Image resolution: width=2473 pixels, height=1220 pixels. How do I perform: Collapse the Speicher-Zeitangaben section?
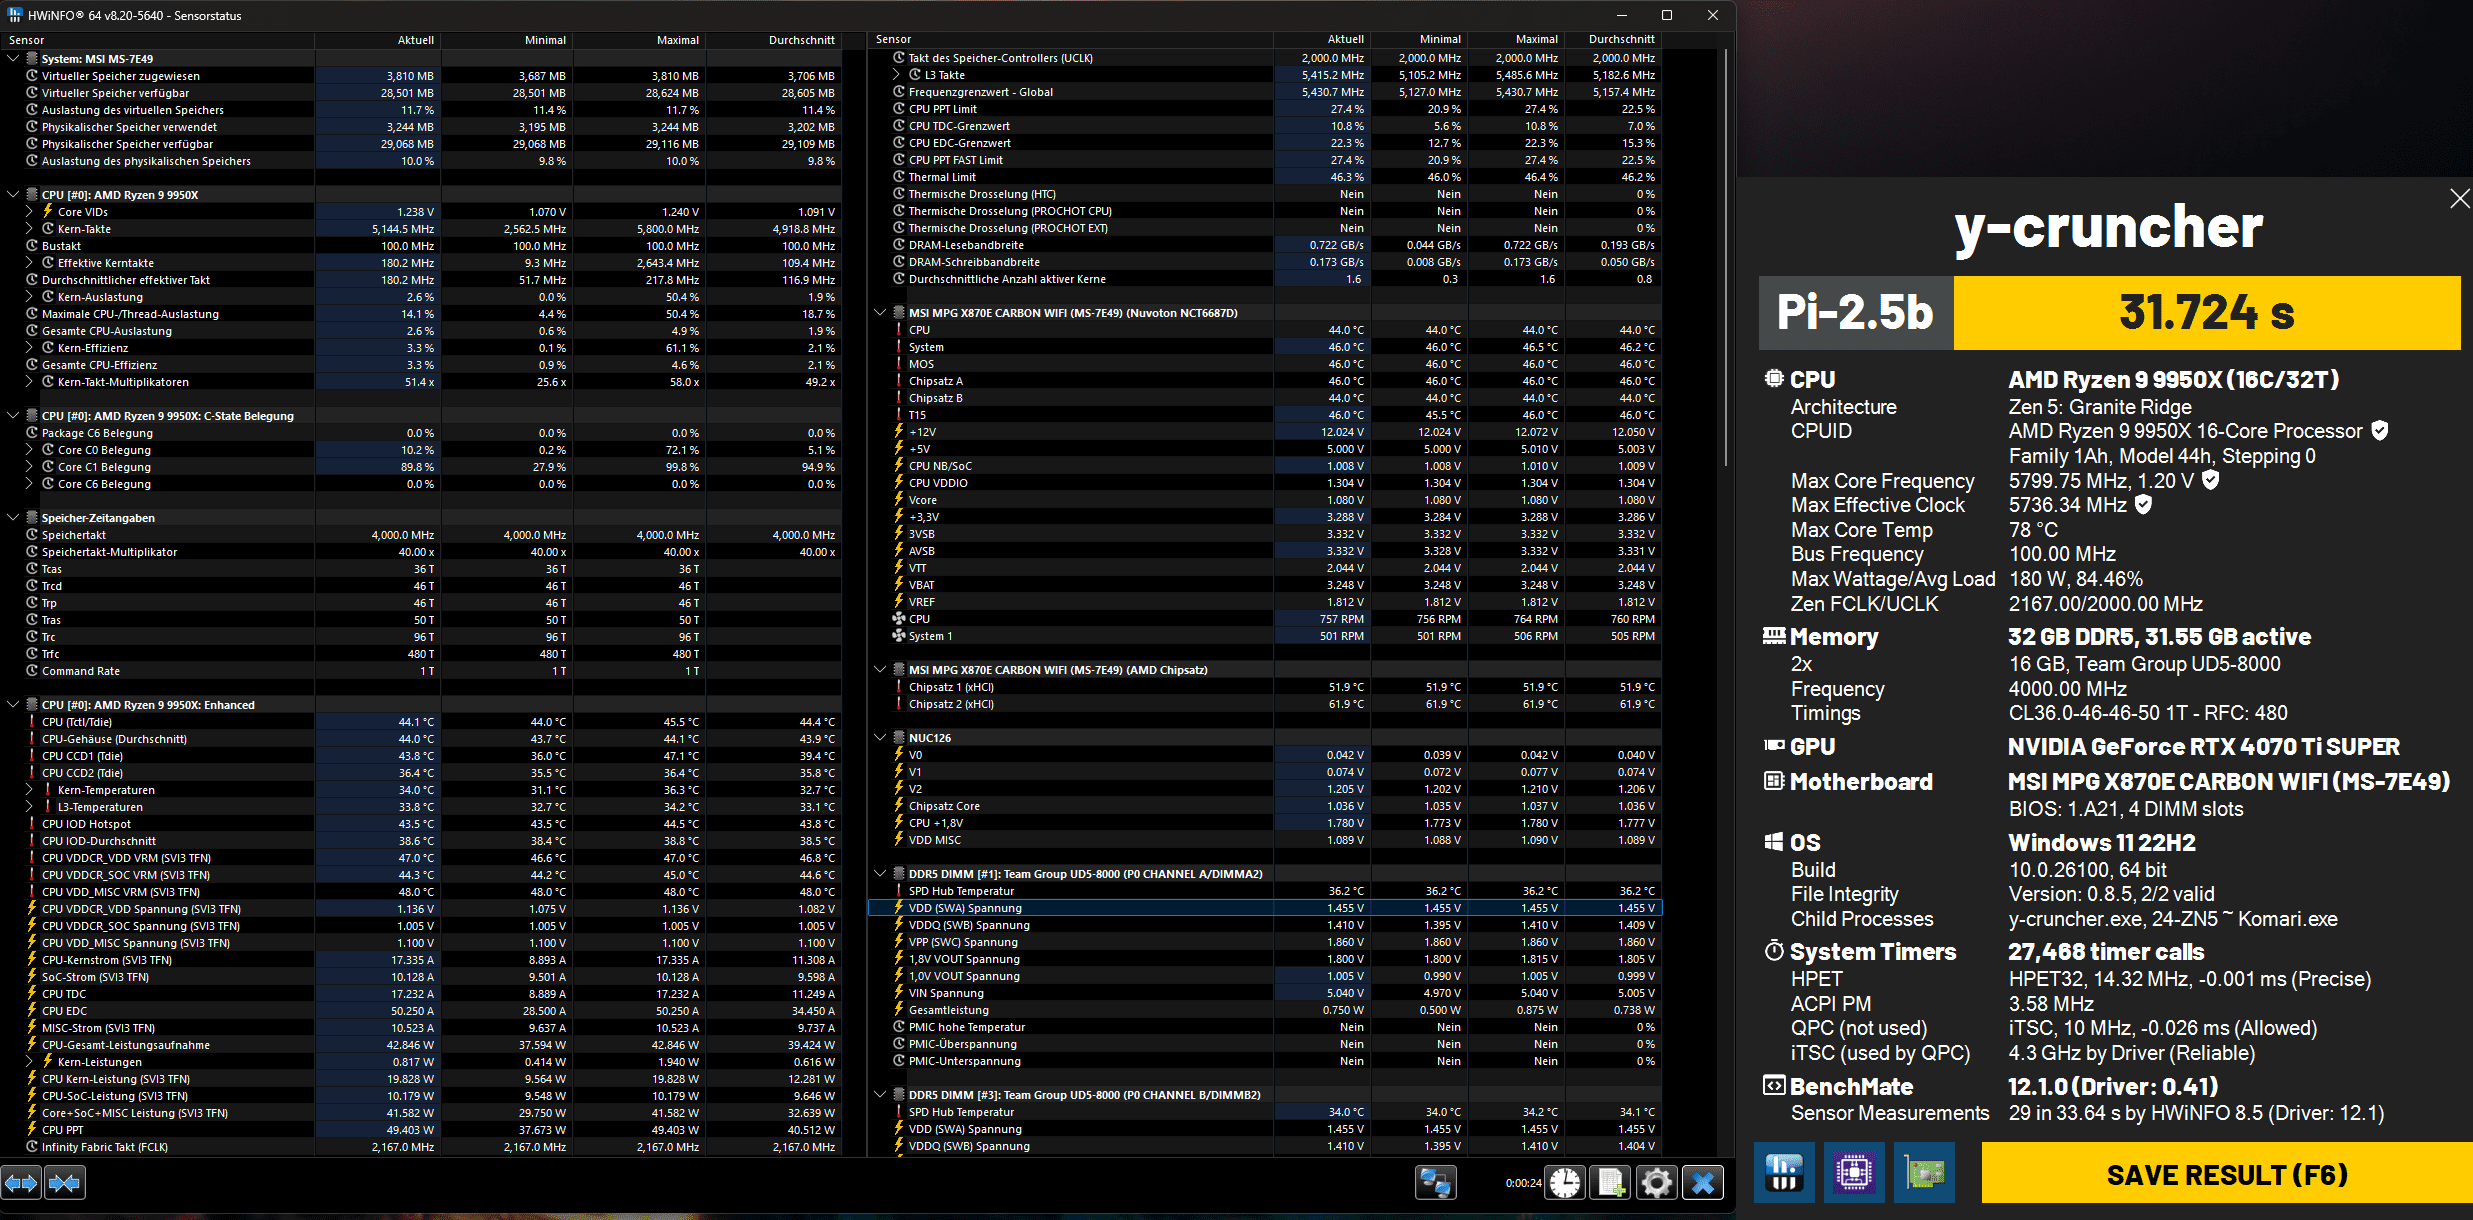pos(13,518)
